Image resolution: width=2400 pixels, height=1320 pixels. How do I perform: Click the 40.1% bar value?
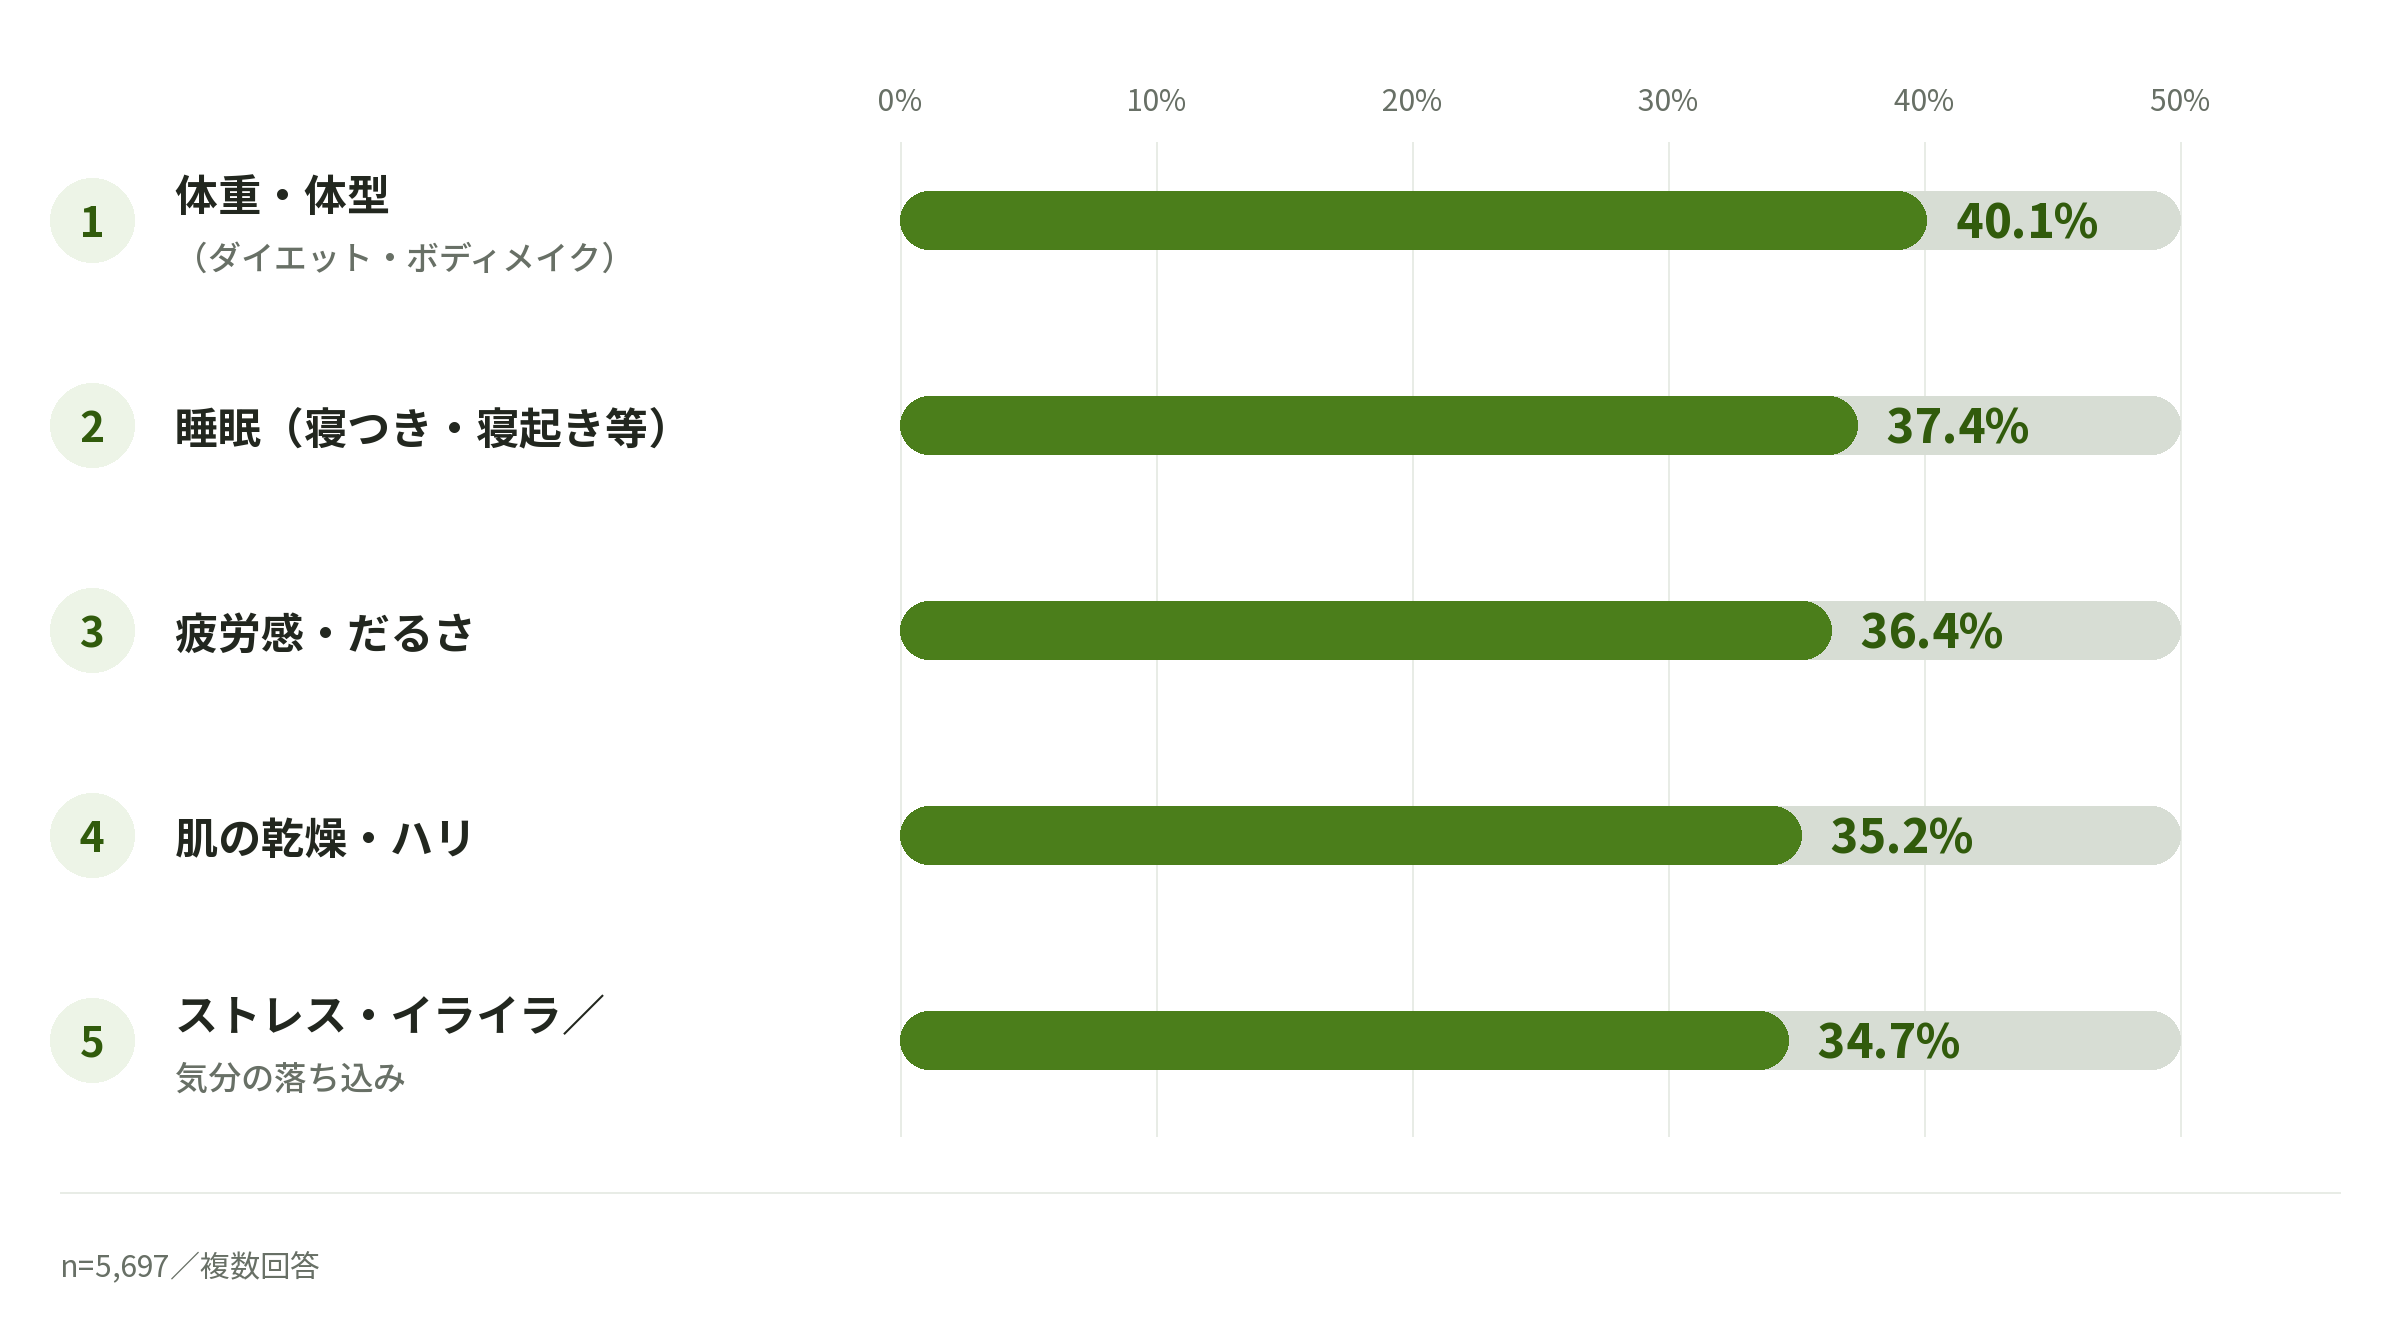[2027, 221]
